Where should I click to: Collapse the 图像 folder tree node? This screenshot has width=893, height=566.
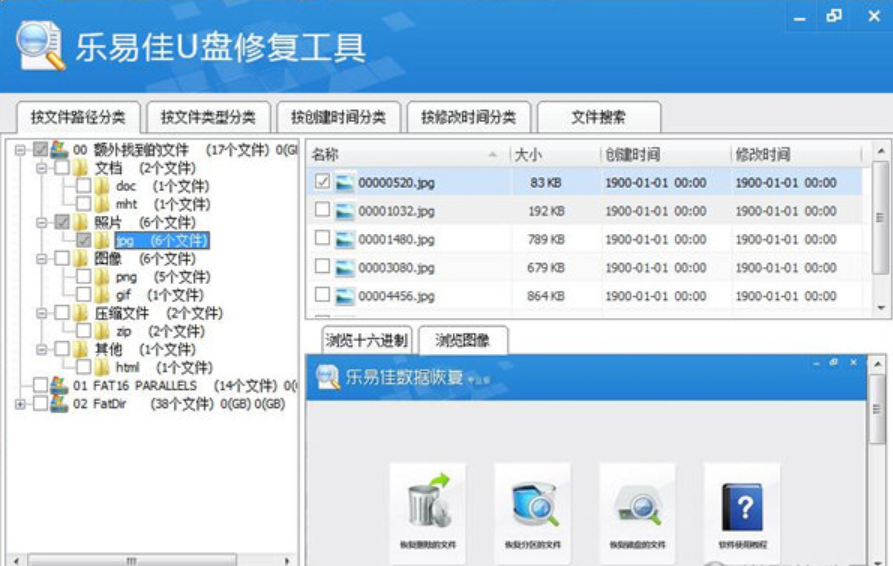(41, 258)
